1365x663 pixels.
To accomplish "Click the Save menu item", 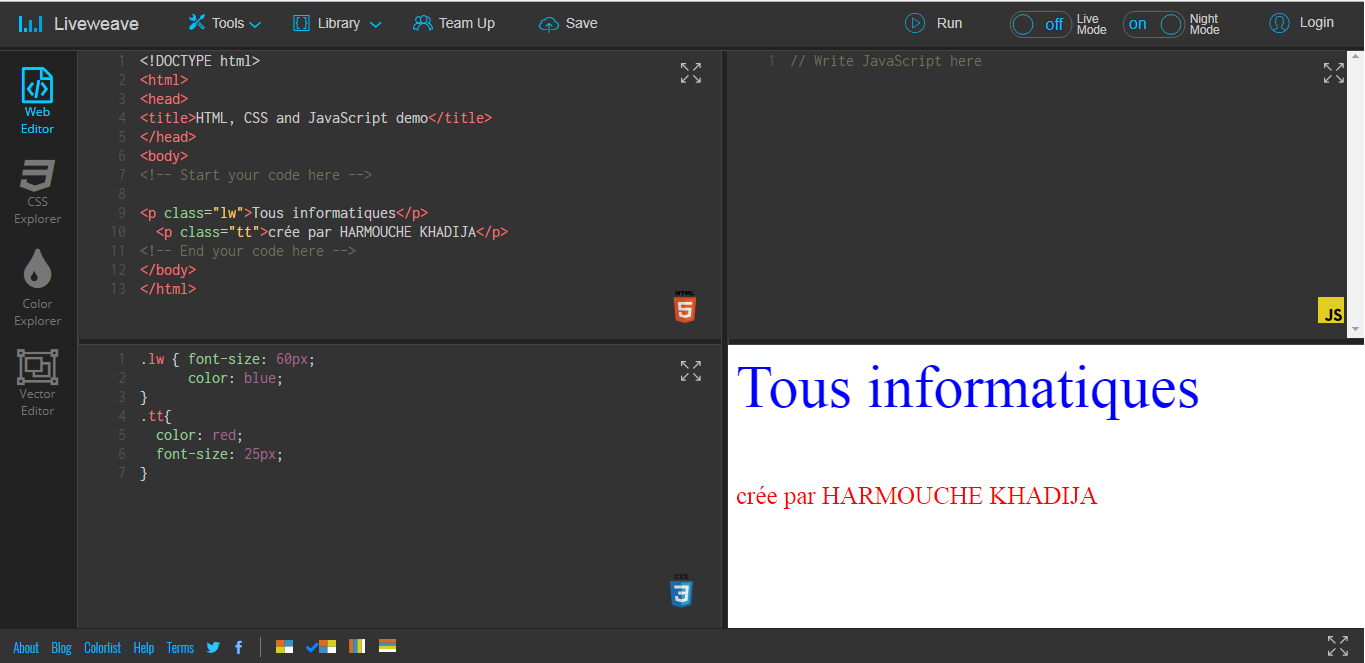I will [x=567, y=23].
